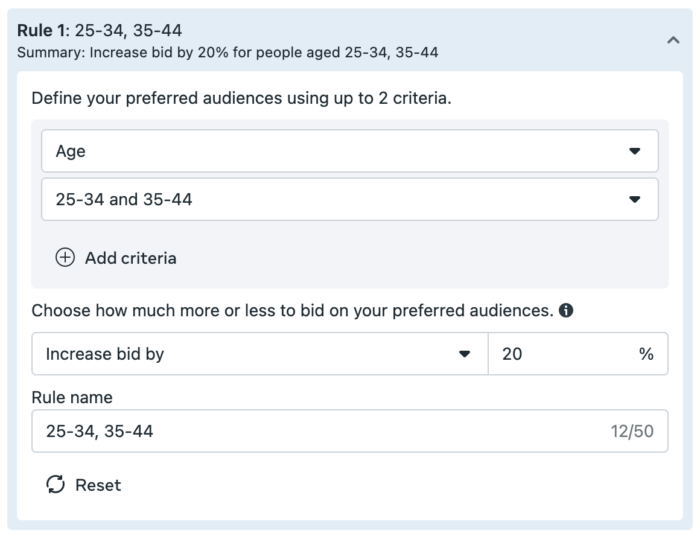
Task: Open the Increase bid by dropdown
Action: pyautogui.click(x=260, y=354)
